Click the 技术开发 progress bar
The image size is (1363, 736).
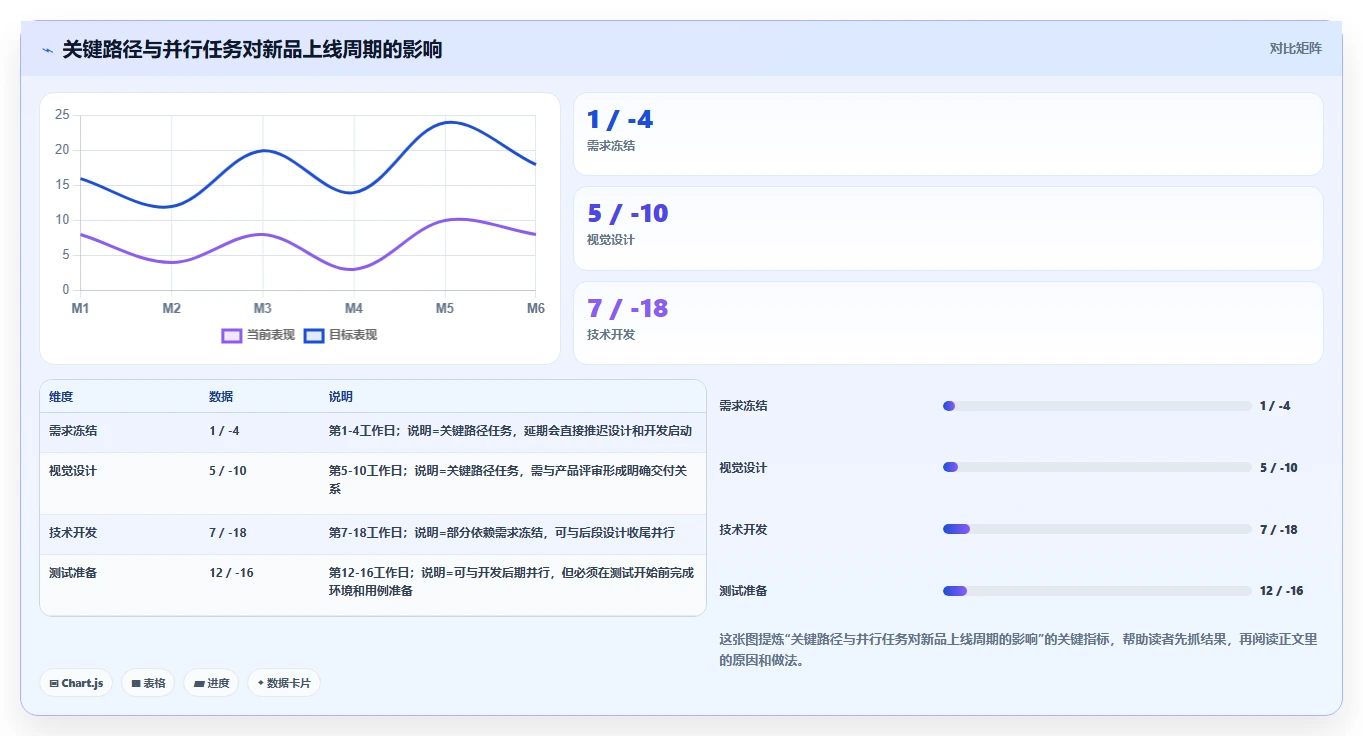pos(1097,529)
